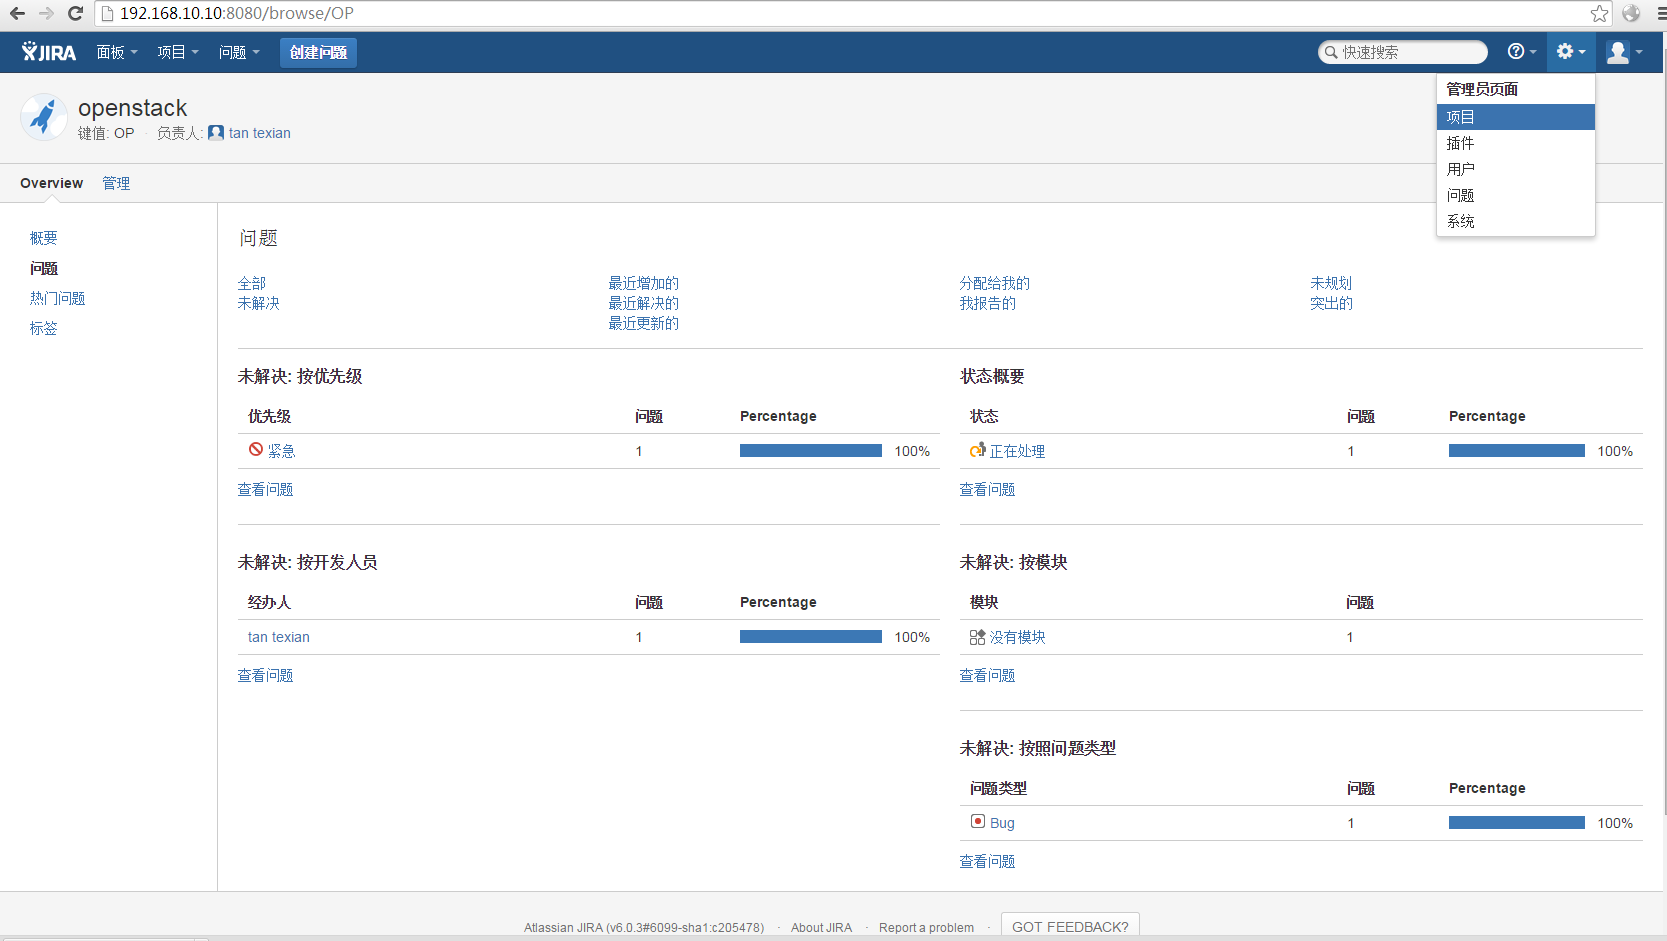Switch to the 管理 tab
The image size is (1667, 941).
pos(116,183)
